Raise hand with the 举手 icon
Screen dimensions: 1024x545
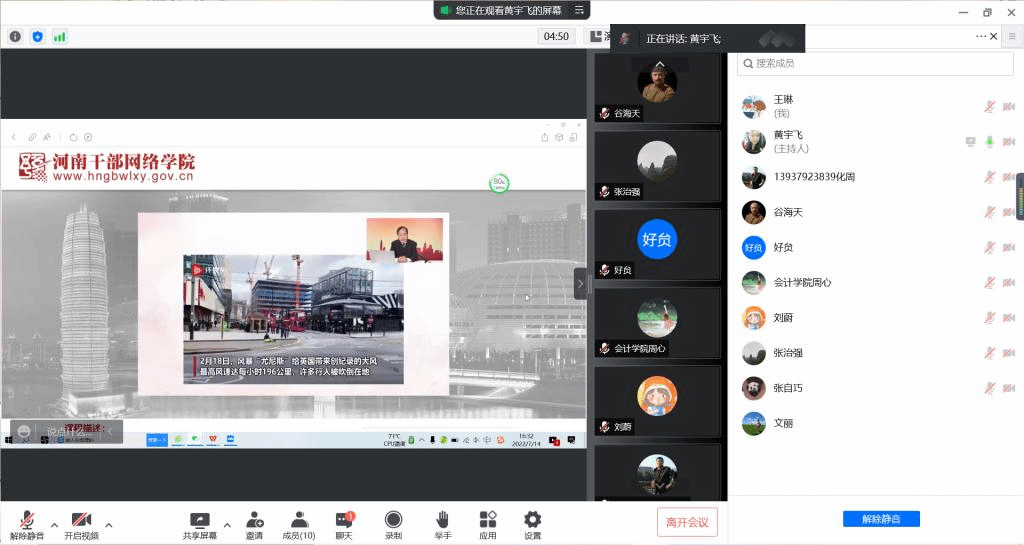442,520
